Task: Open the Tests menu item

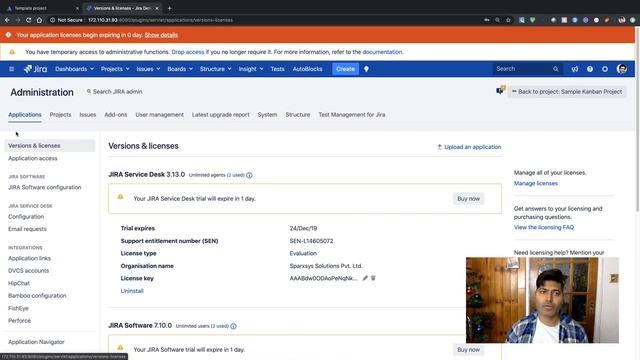Action: (278, 69)
